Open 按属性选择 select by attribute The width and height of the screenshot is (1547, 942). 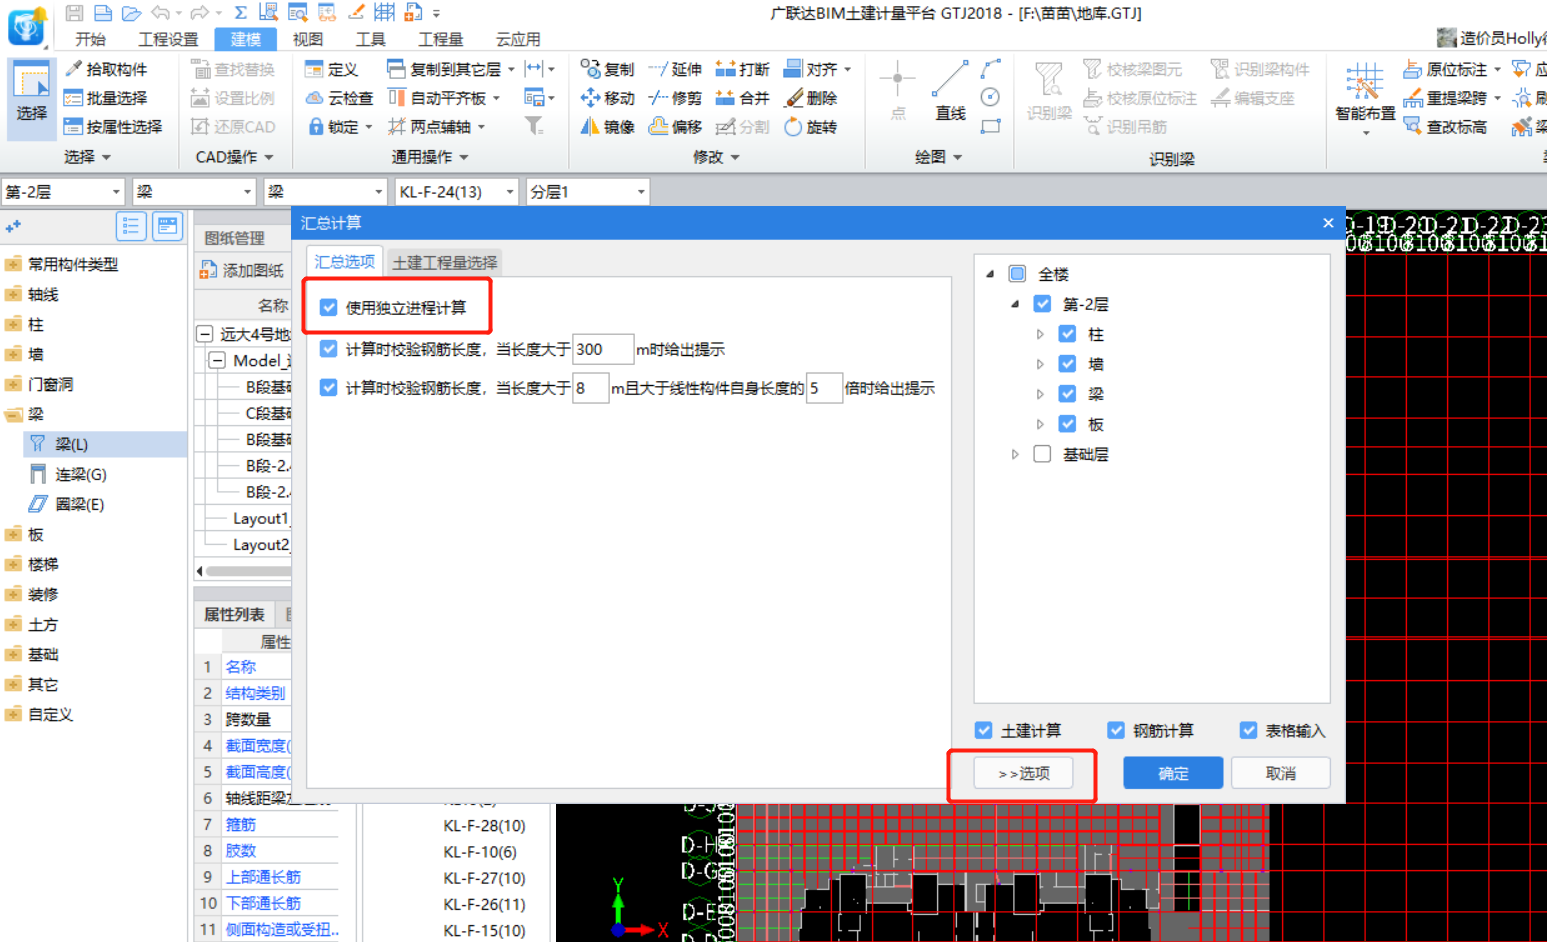click(113, 127)
